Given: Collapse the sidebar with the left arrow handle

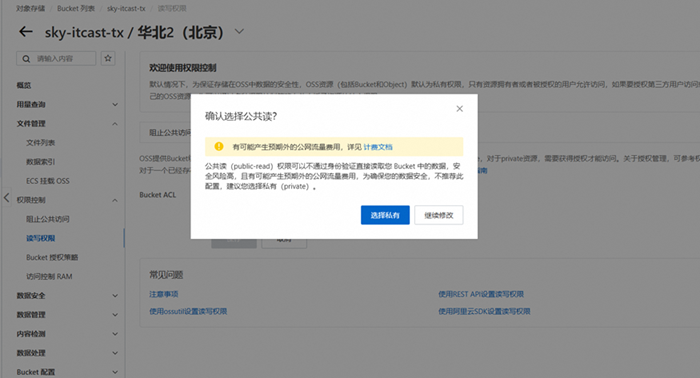Looking at the screenshot, I should click(6, 197).
